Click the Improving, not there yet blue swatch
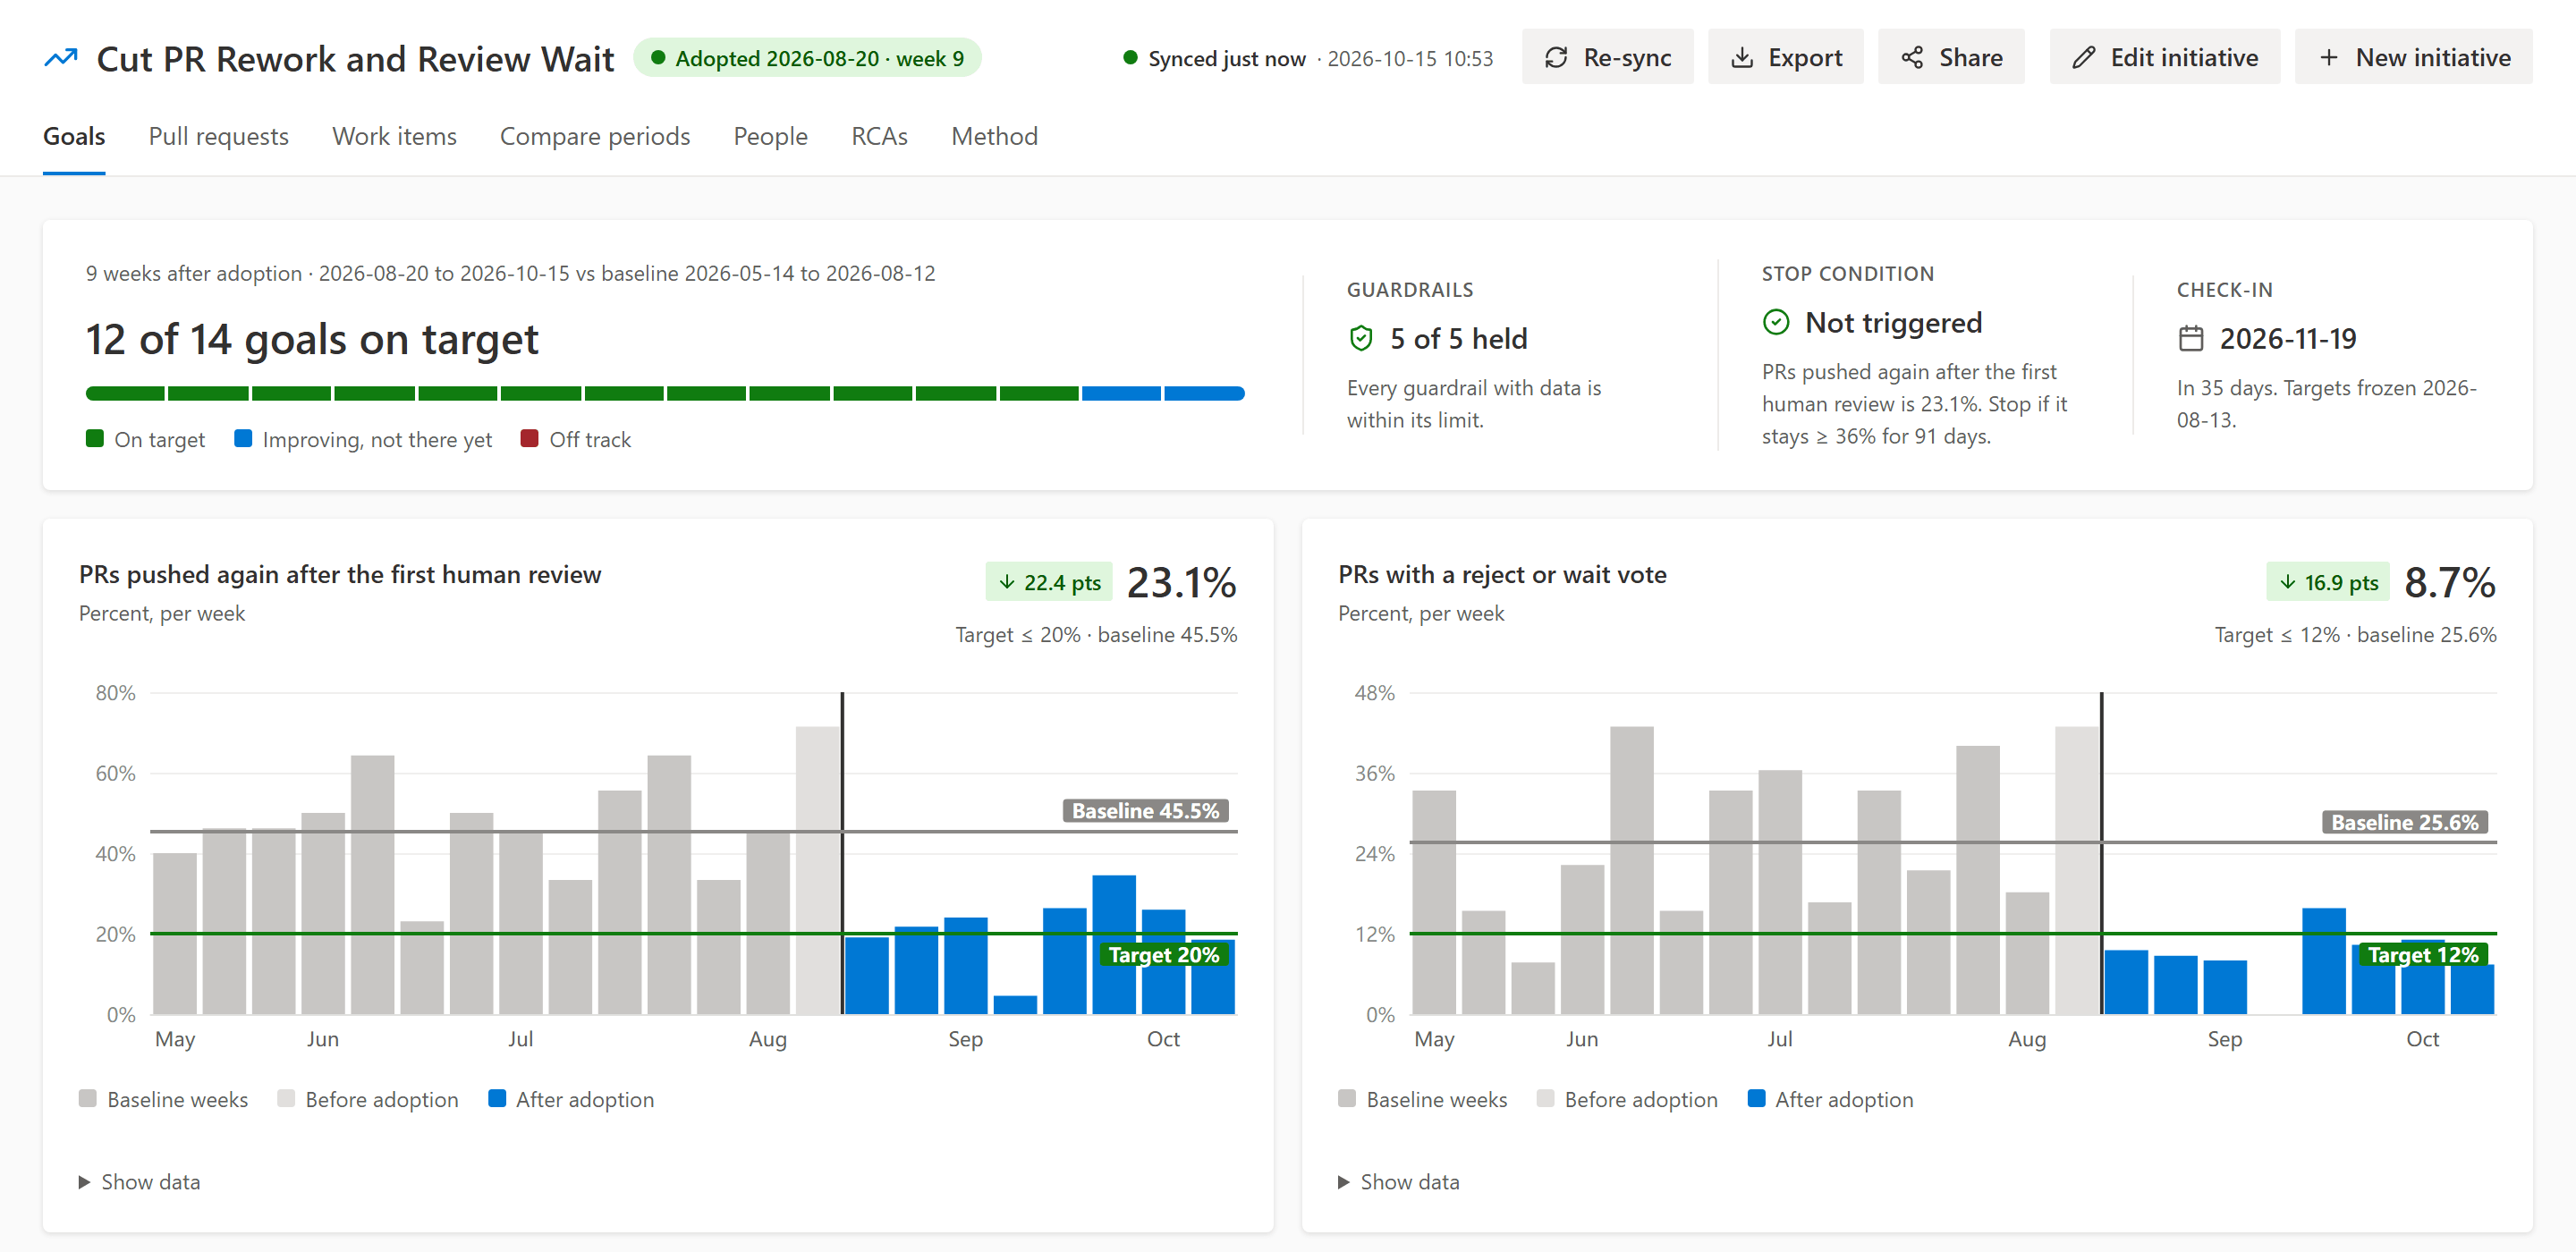The height and width of the screenshot is (1252, 2576). tap(243, 438)
